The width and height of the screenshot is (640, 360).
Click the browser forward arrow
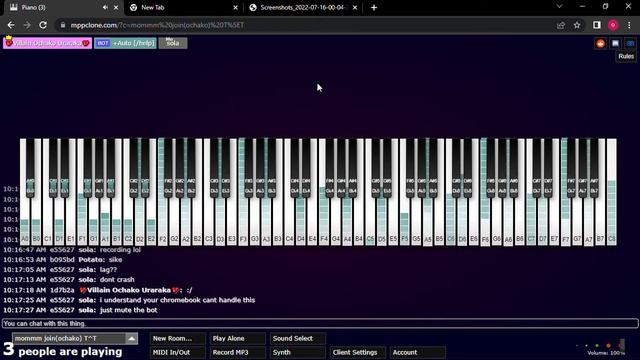(27, 25)
